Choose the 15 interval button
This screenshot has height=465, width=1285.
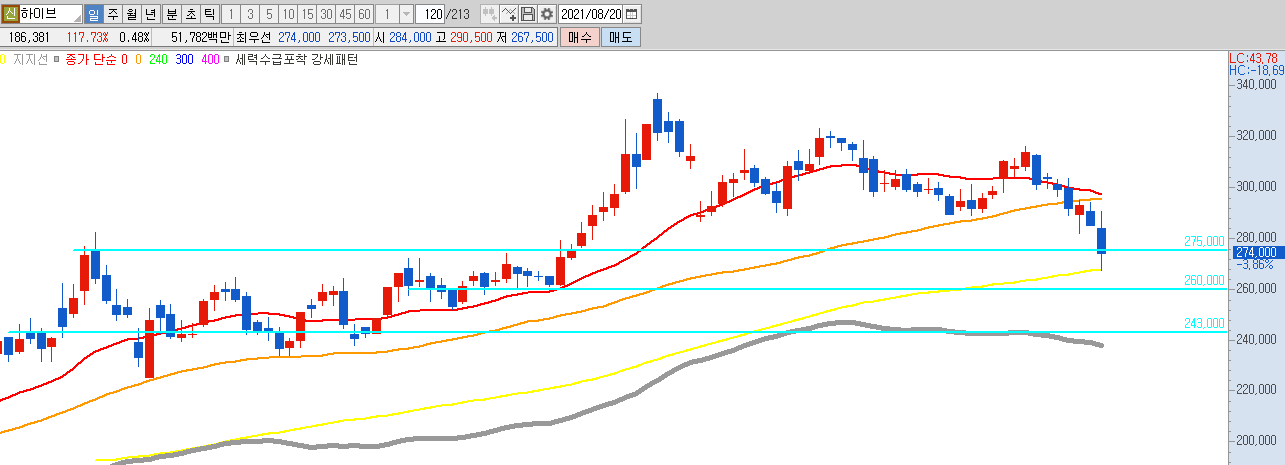click(x=307, y=14)
